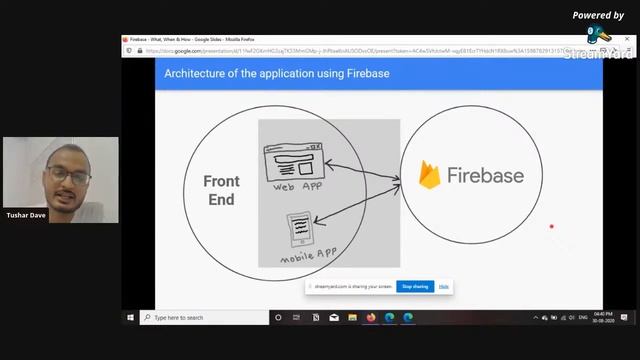Open the Mail app in taskbar
This screenshot has width=640, height=360.
pos(334,318)
